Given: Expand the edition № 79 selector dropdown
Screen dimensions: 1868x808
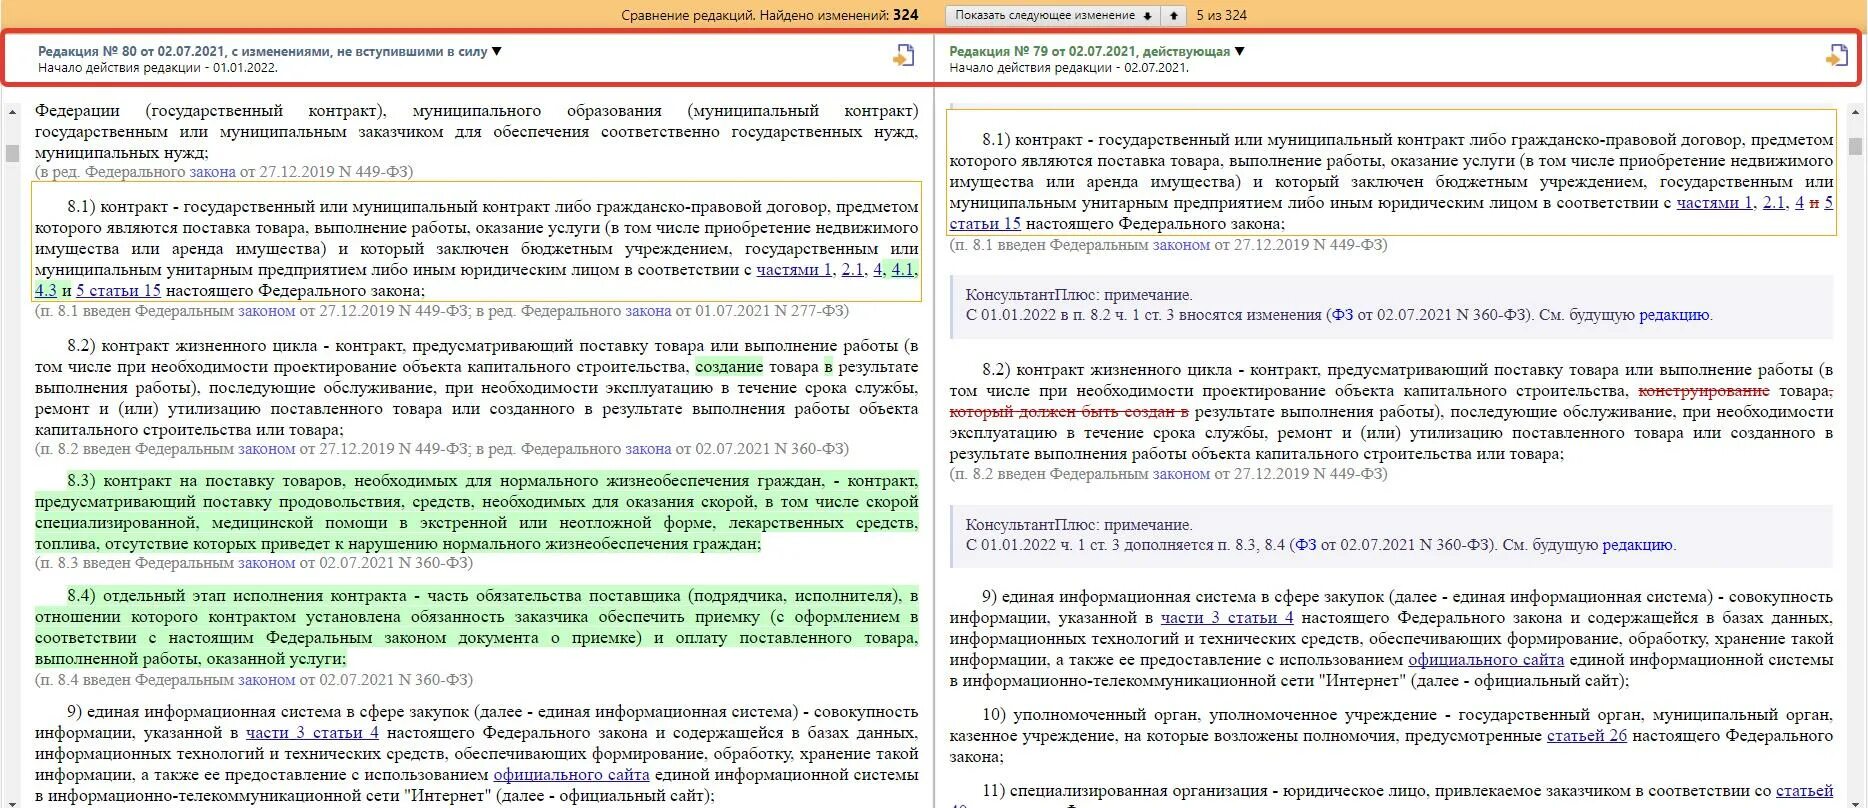Looking at the screenshot, I should tap(1240, 51).
